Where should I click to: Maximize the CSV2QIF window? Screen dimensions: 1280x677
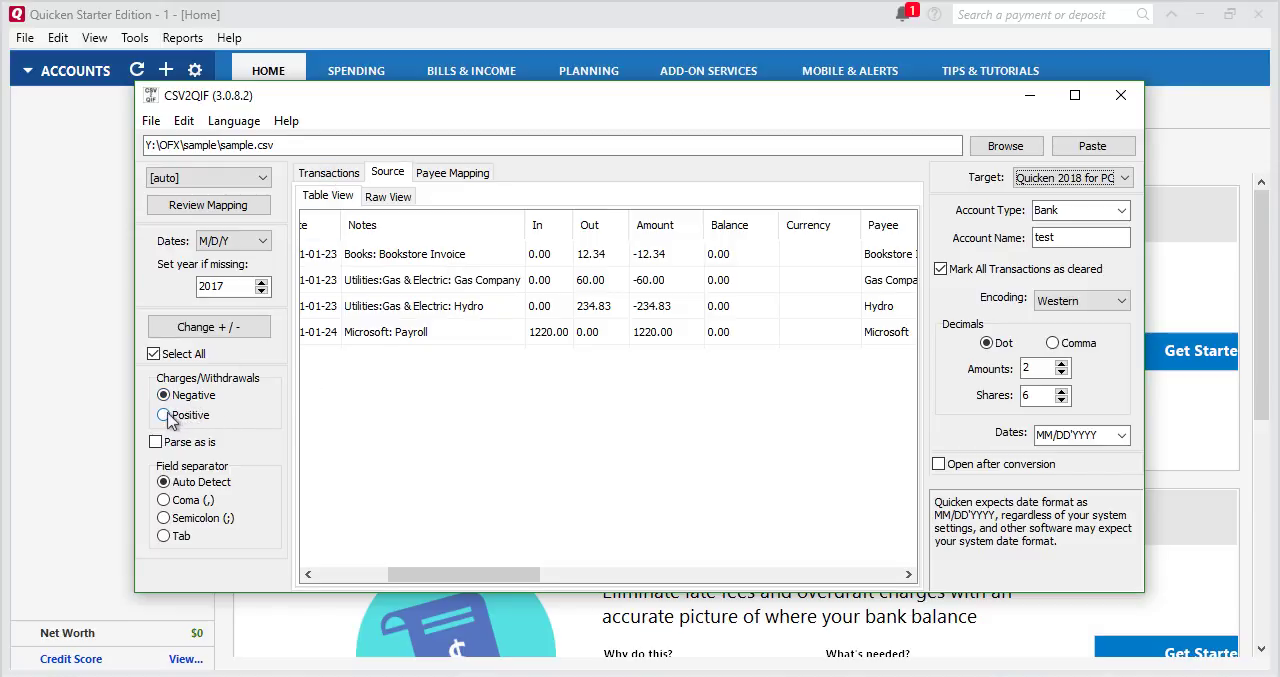pyautogui.click(x=1075, y=95)
